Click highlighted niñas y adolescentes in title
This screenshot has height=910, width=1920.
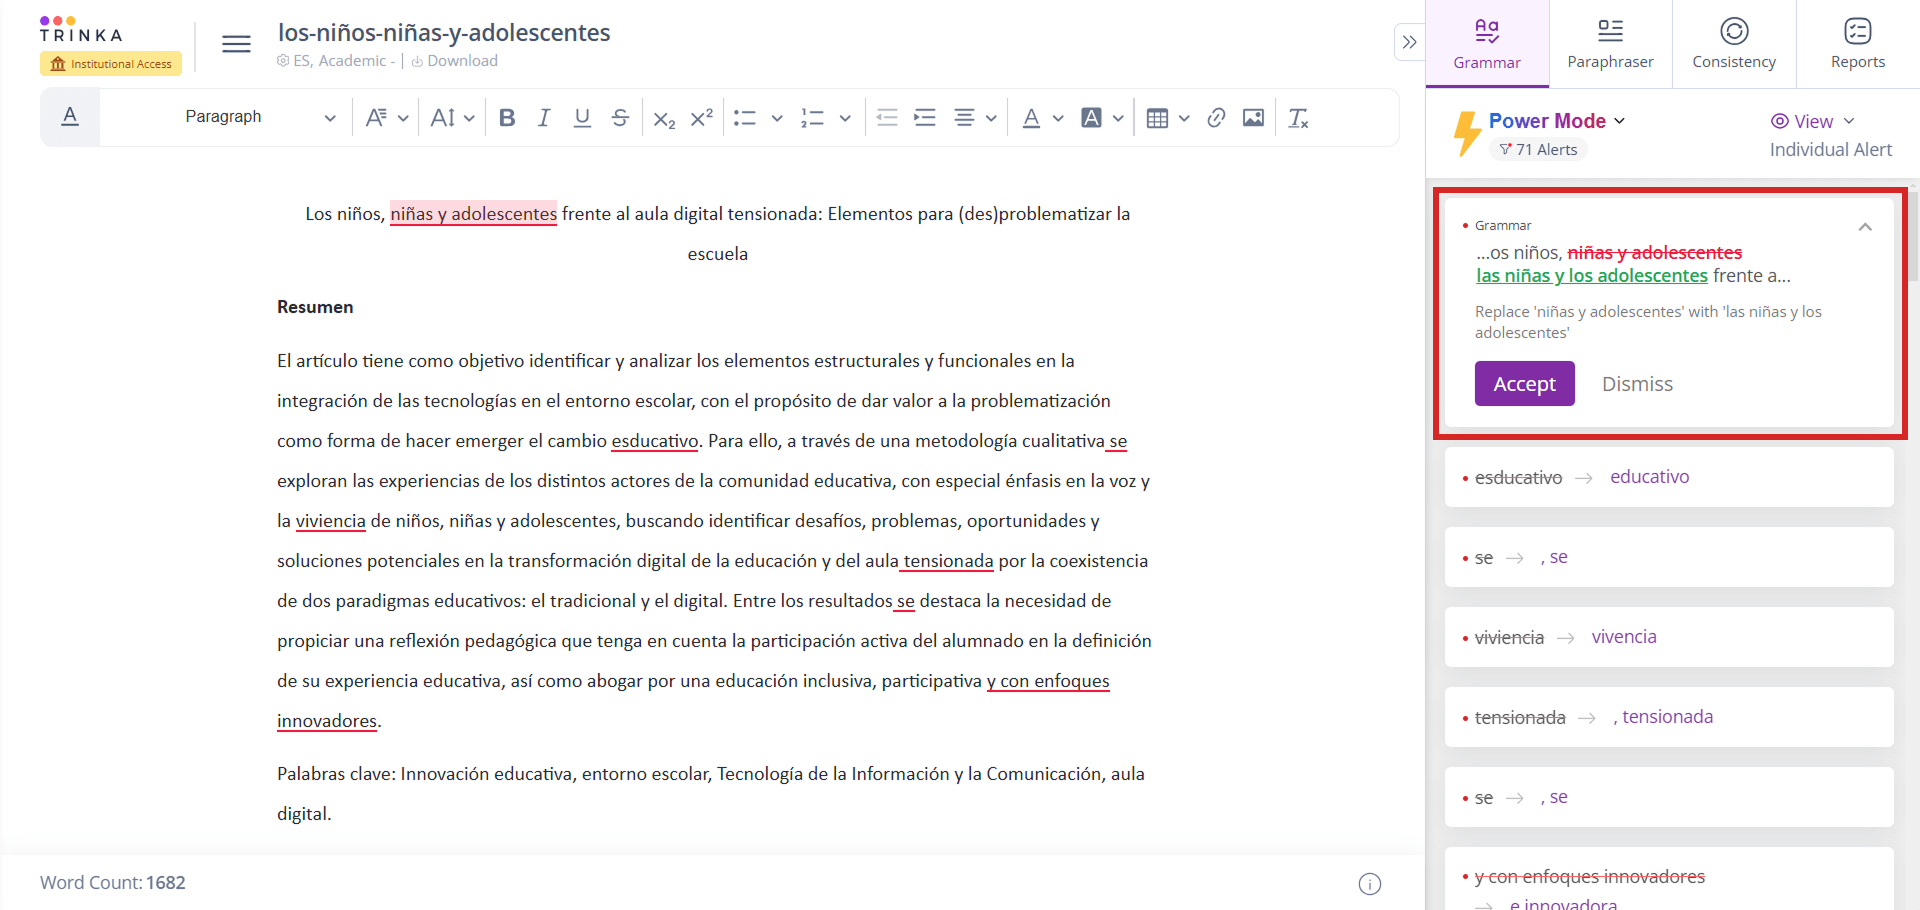point(473,214)
